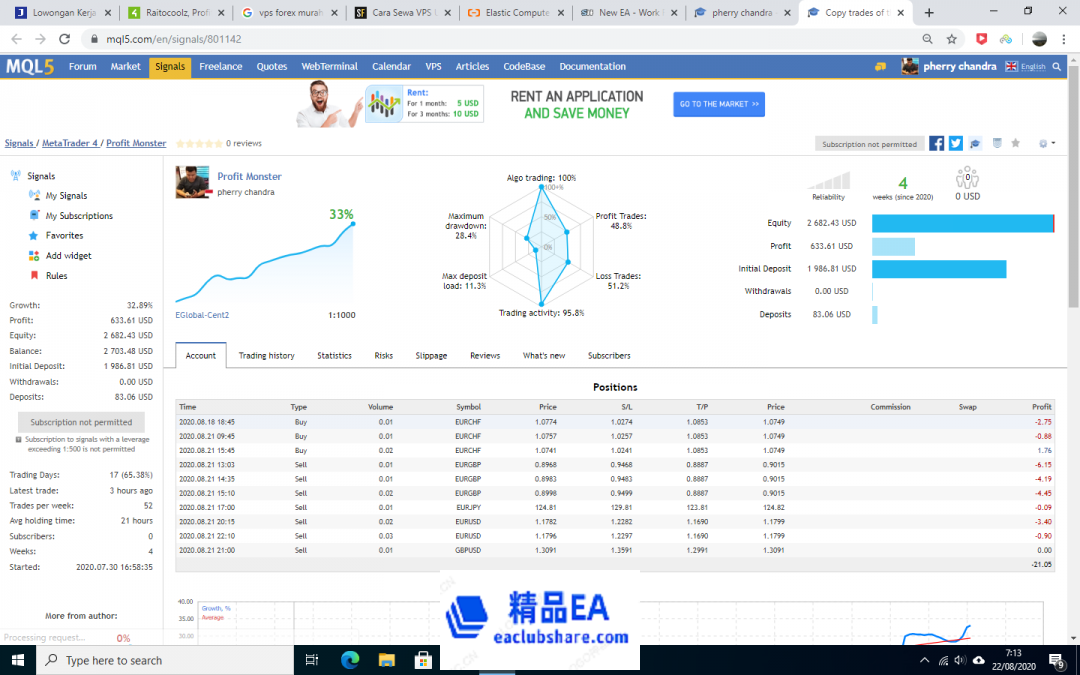Click the Facebook share icon
This screenshot has width=1080, height=675.
coord(936,144)
